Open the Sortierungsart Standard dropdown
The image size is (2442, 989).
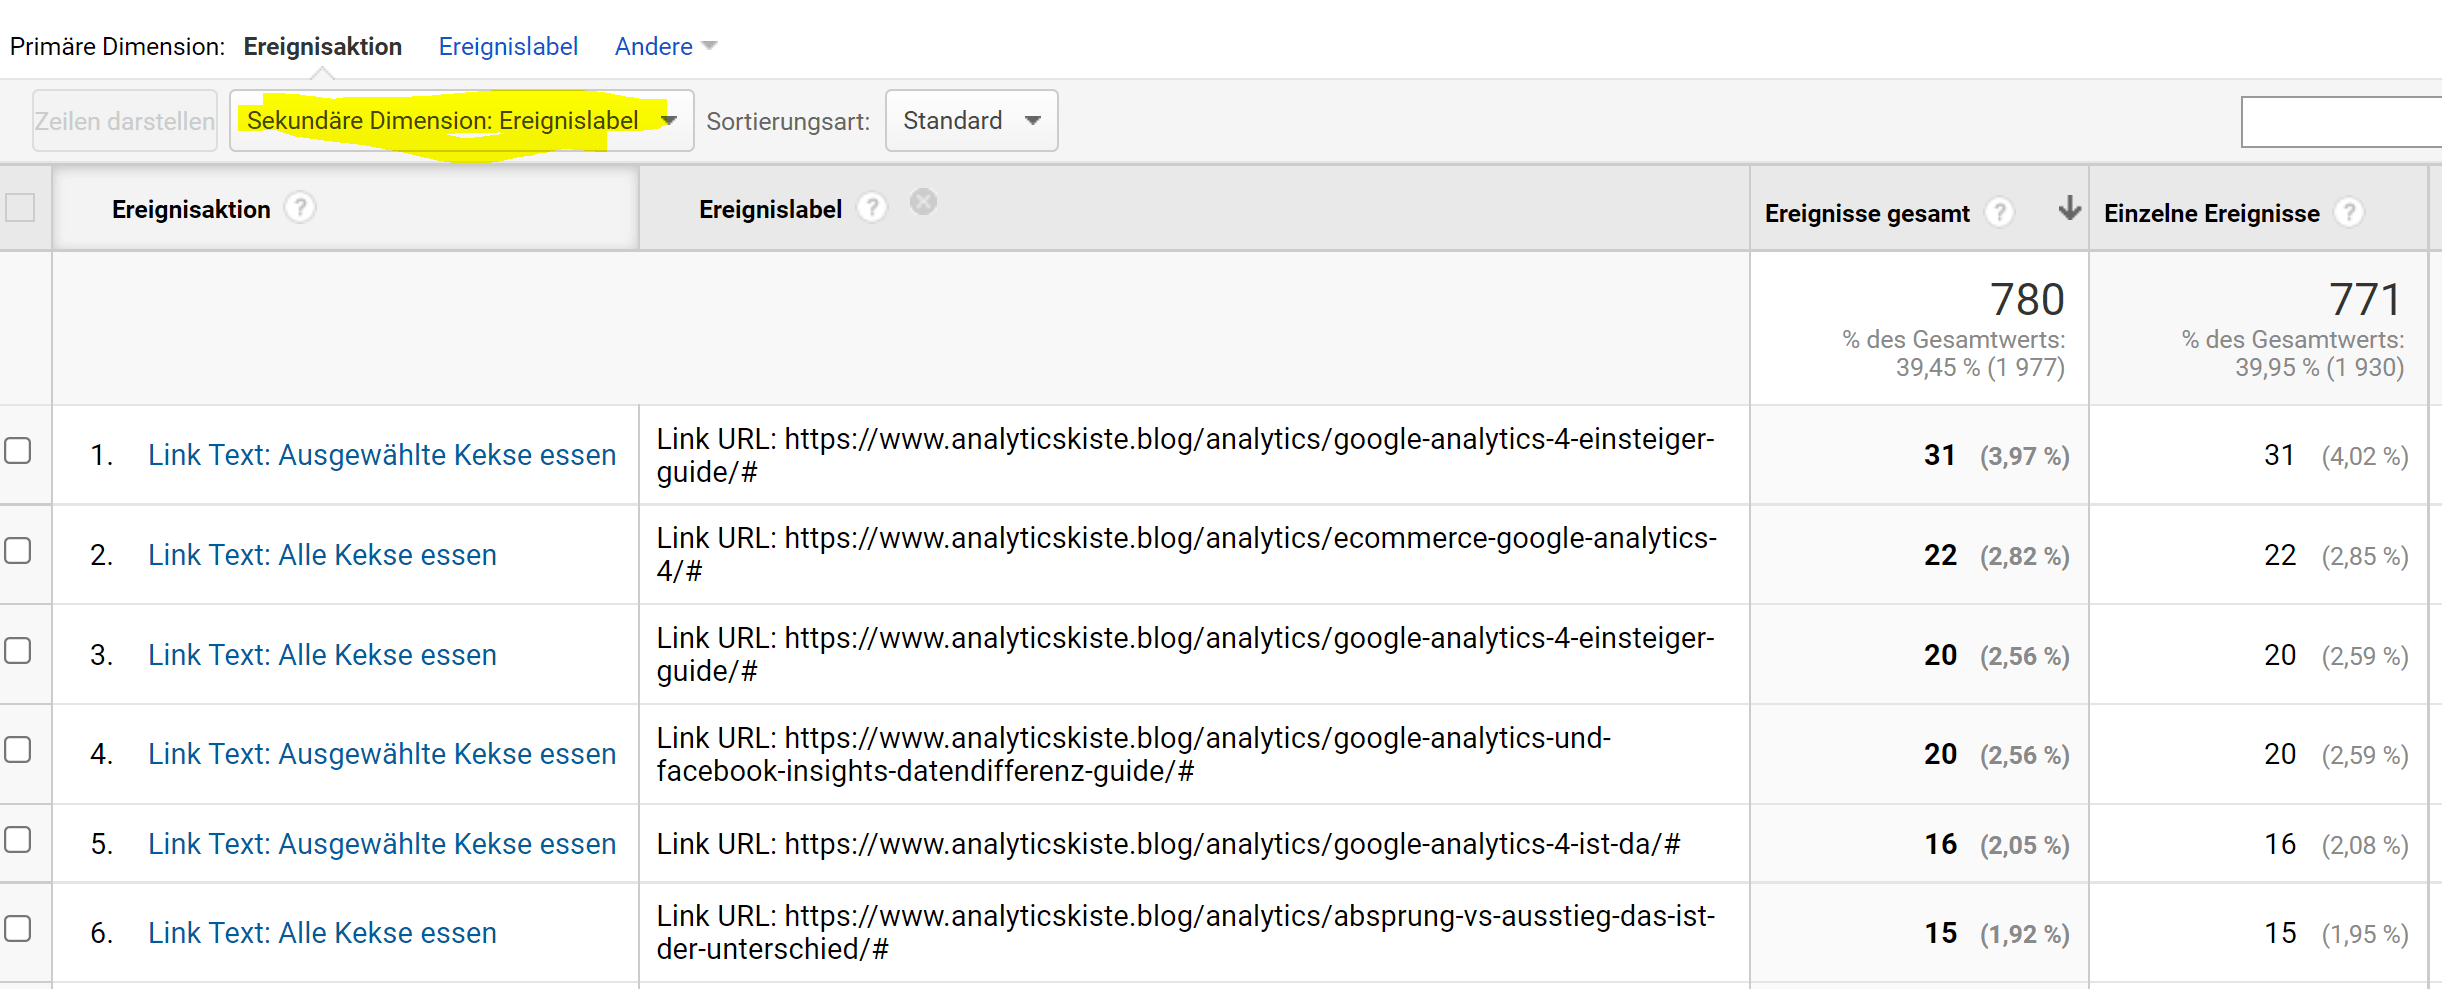[x=970, y=120]
